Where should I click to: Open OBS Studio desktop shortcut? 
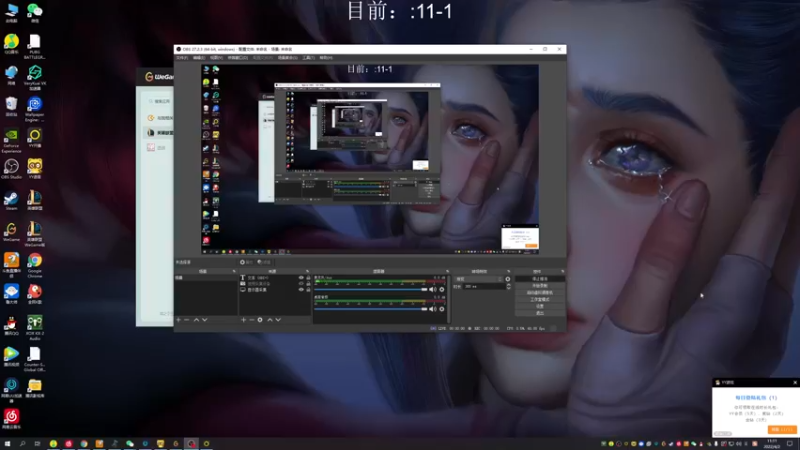click(11, 169)
